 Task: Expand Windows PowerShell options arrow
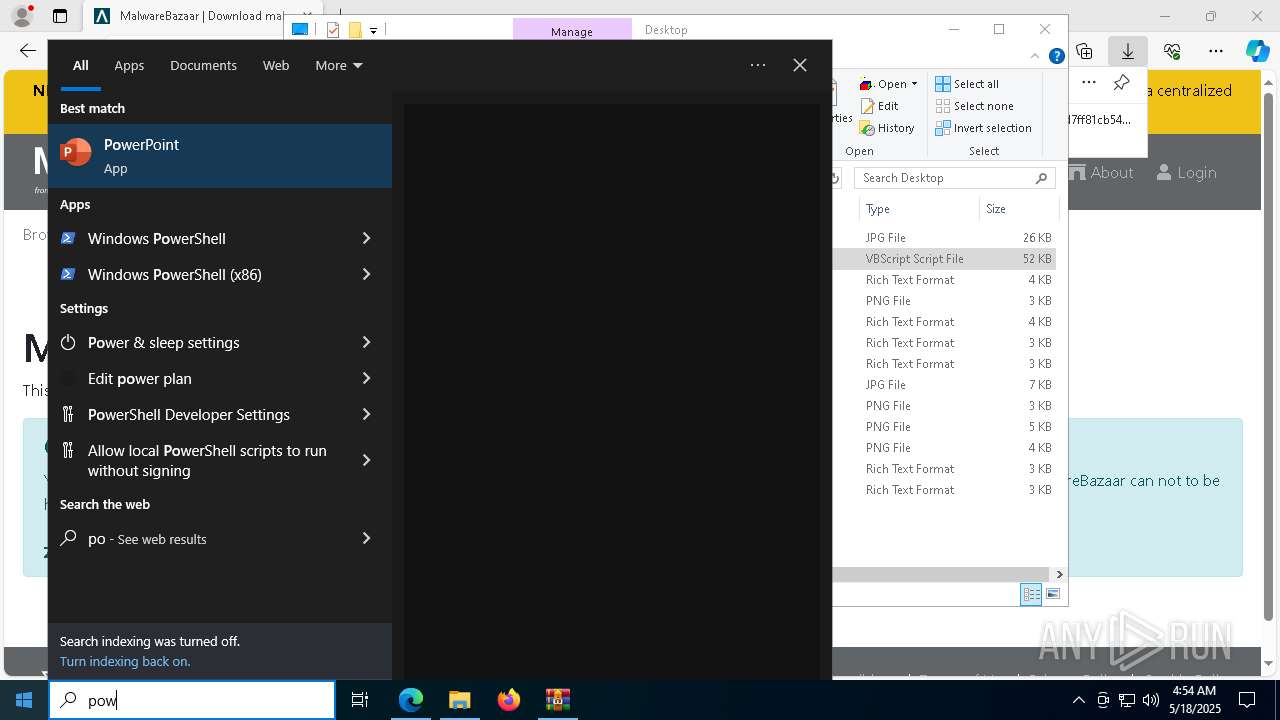tap(366, 238)
